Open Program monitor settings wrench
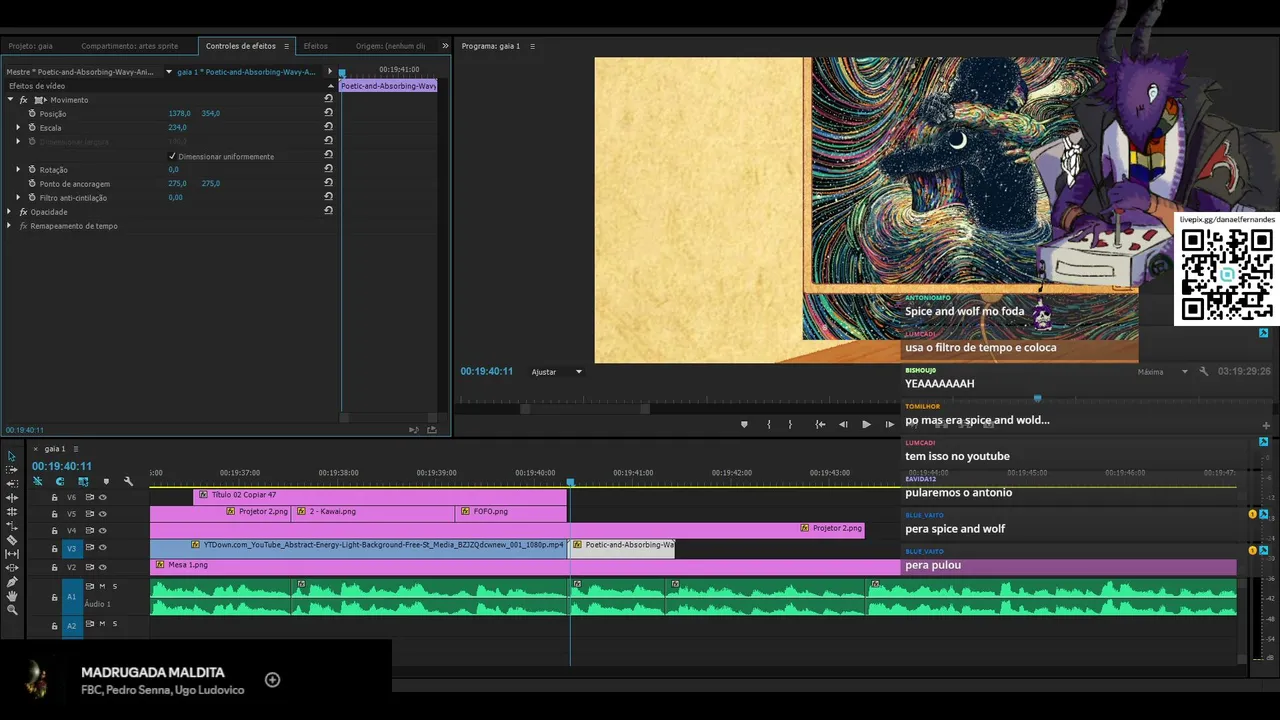This screenshot has width=1280, height=720. (1204, 372)
